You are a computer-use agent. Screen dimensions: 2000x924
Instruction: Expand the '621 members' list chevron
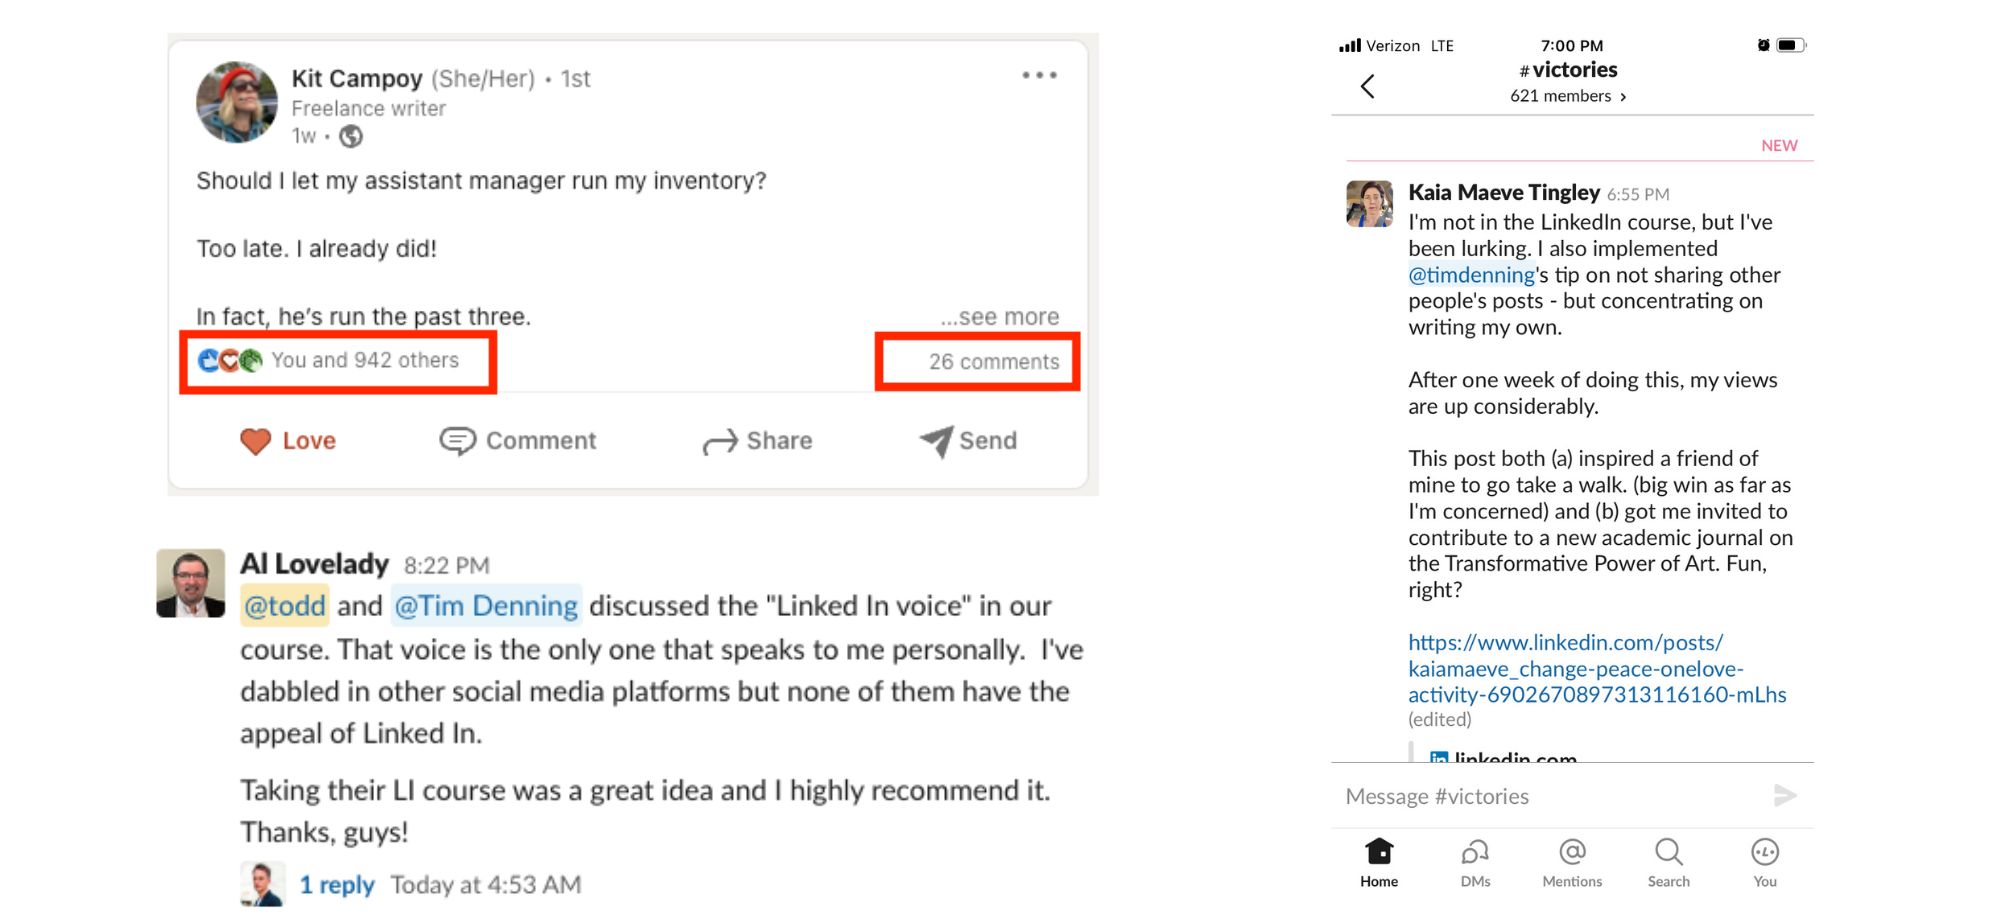click(x=1623, y=97)
